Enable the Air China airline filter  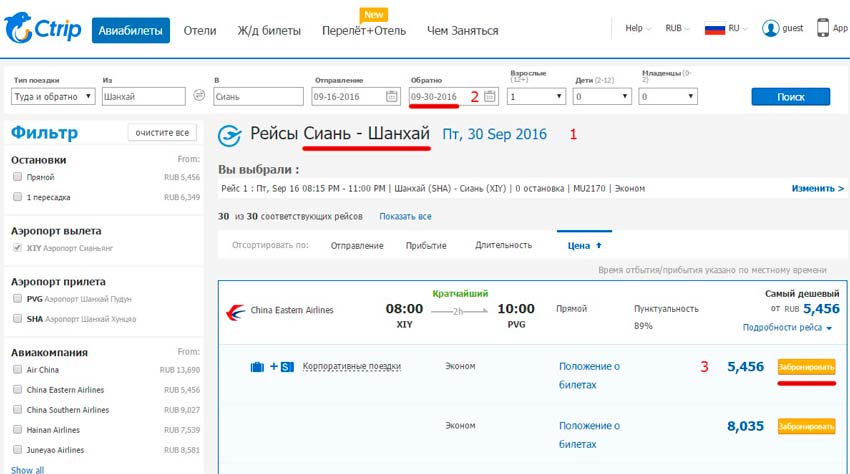pyautogui.click(x=17, y=370)
